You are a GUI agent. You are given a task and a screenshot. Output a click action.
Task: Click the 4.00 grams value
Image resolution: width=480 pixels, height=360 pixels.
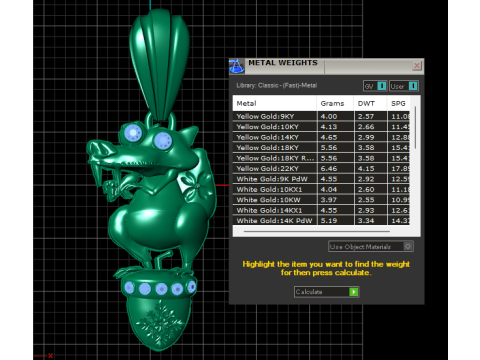point(329,116)
